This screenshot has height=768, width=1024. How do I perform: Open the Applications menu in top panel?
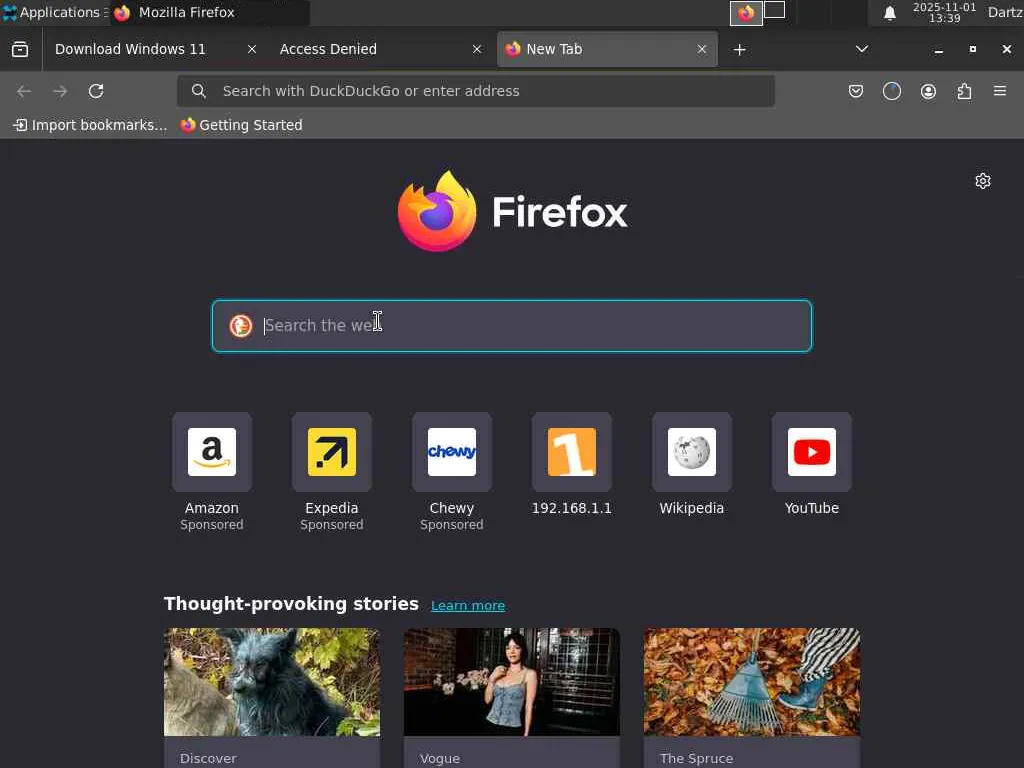(56, 12)
